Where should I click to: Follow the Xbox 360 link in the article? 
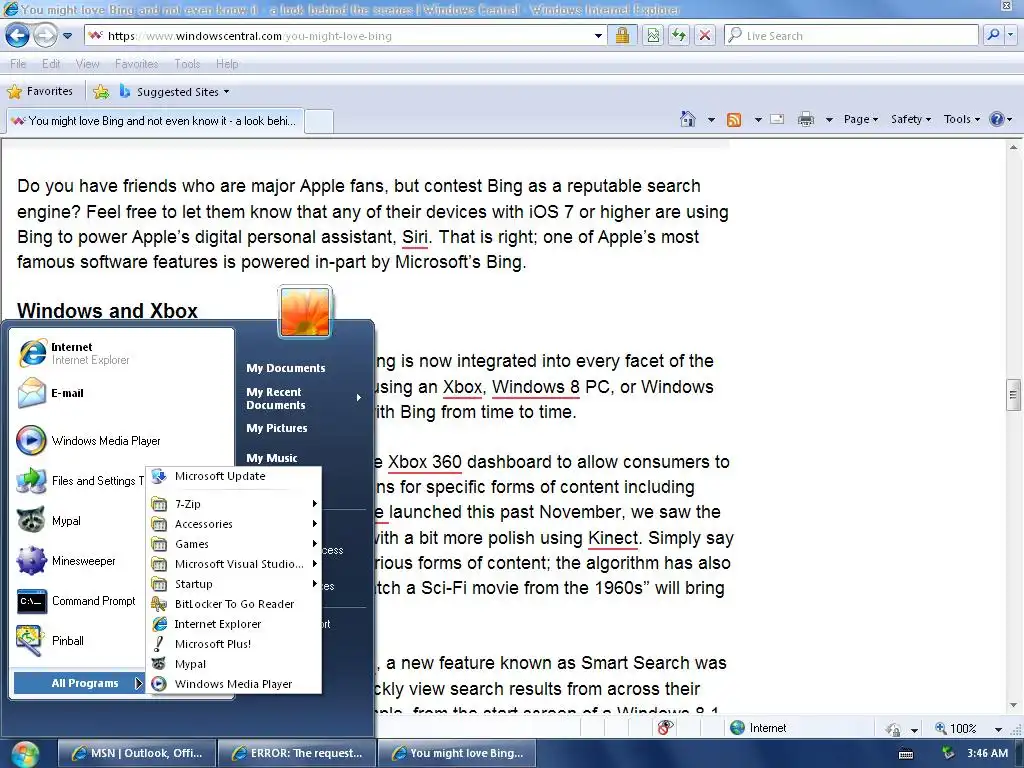point(424,462)
